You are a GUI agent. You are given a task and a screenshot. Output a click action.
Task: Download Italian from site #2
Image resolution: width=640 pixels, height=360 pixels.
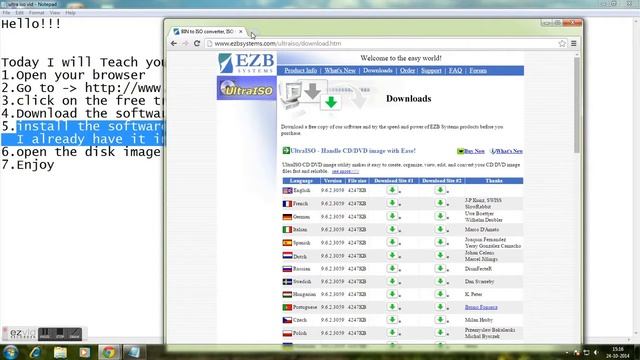click(x=440, y=229)
